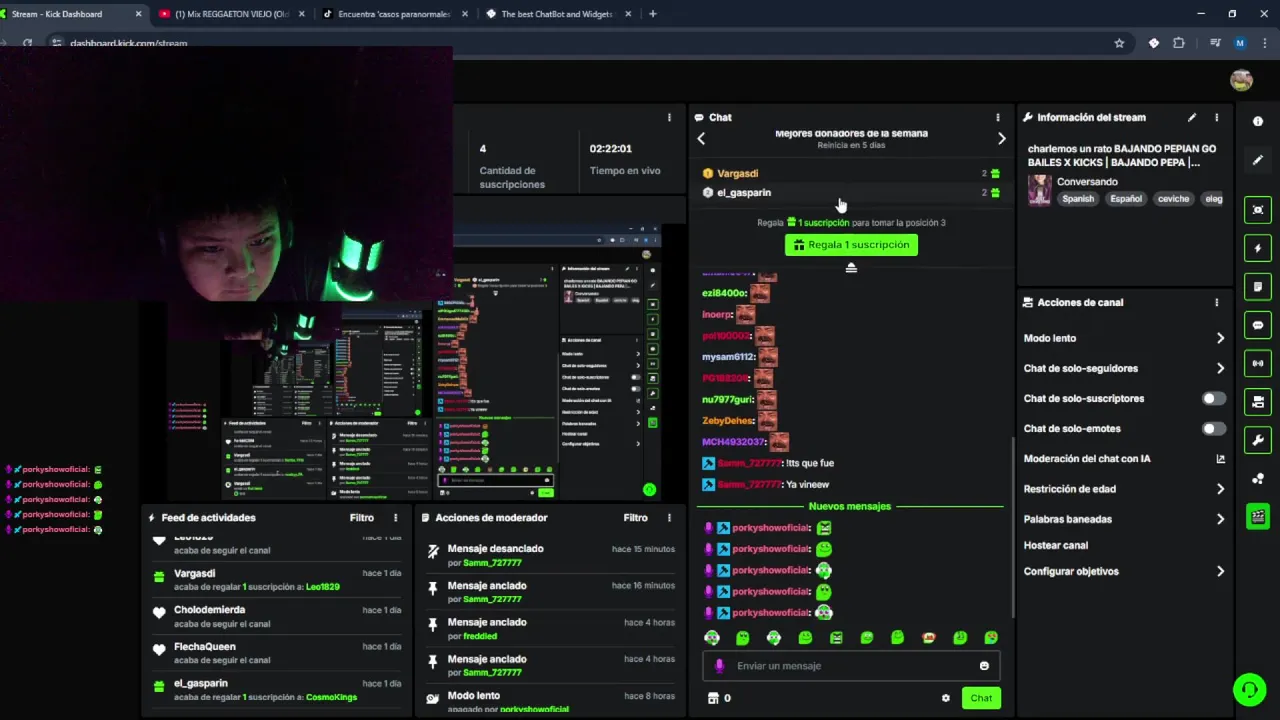Open the note page sidebar icon
The image size is (1280, 720).
click(1258, 287)
